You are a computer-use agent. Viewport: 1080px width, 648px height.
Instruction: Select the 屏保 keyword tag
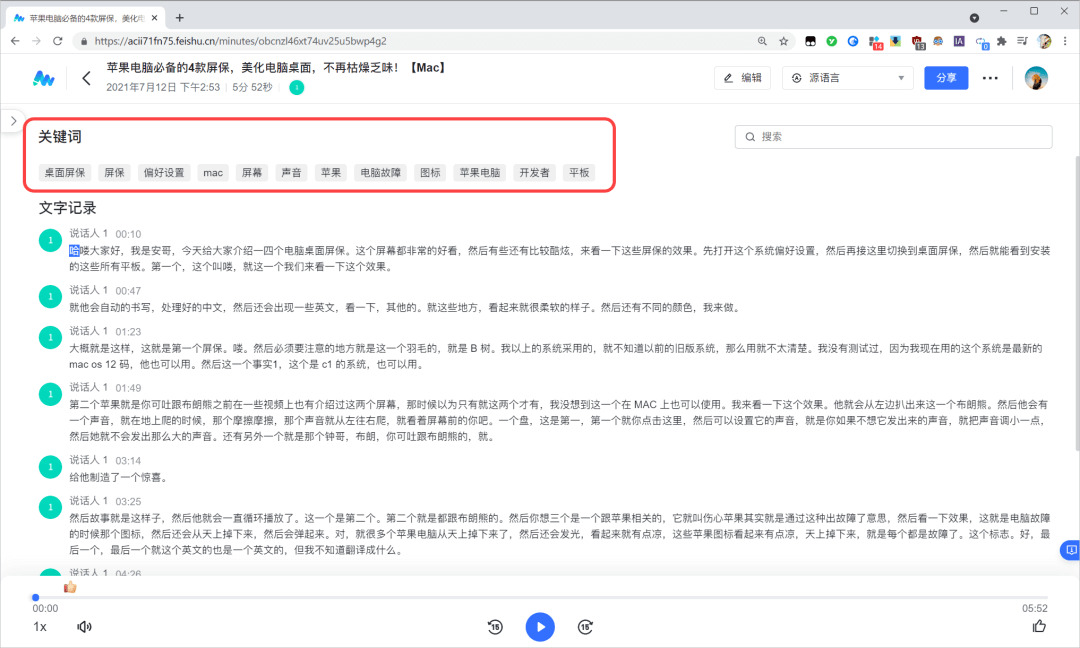pyautogui.click(x=114, y=172)
